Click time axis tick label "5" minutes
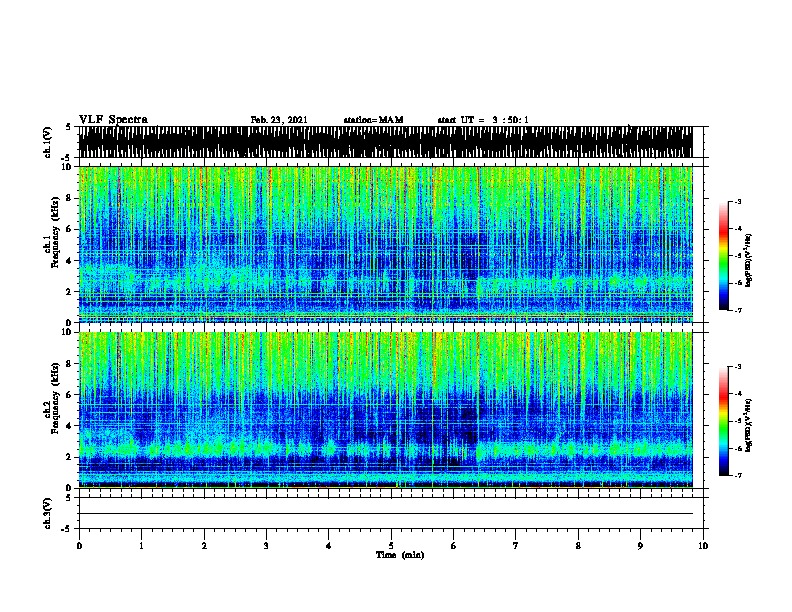The height and width of the screenshot is (612, 792). [391, 546]
